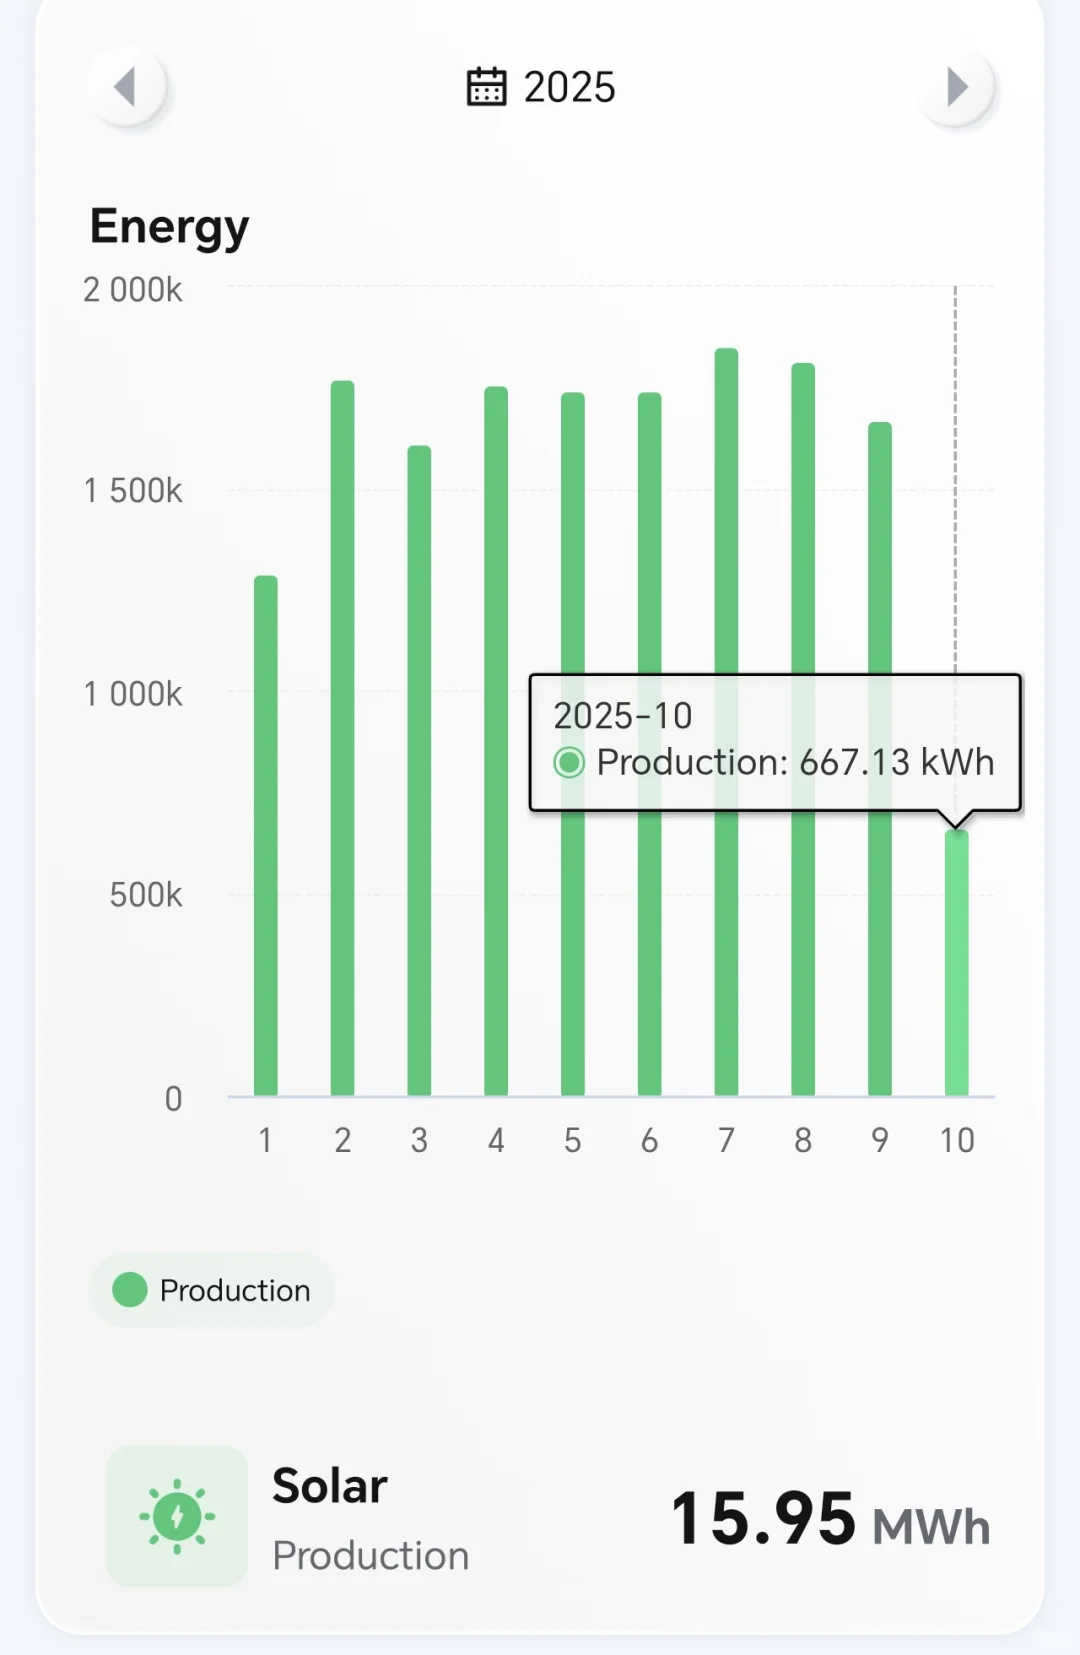Go to the previous year with left arrow
This screenshot has width=1080, height=1655.
coord(126,87)
